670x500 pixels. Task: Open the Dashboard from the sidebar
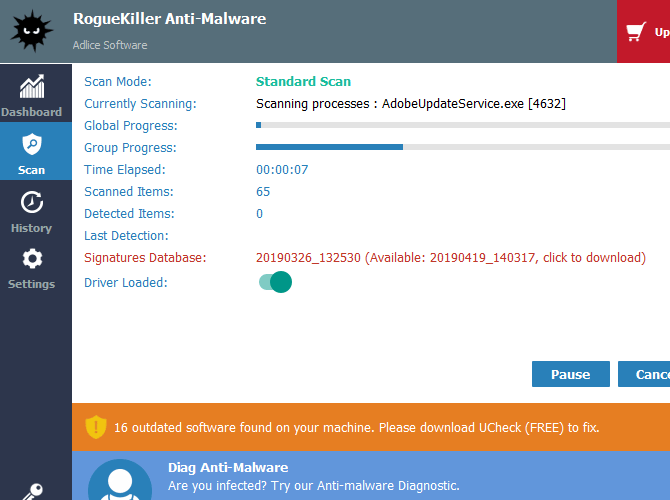[x=31, y=95]
